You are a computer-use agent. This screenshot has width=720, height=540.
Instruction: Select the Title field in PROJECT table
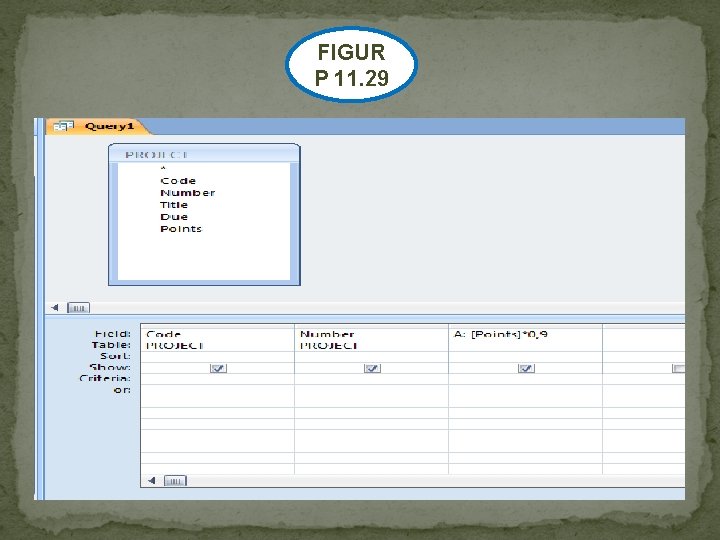tap(174, 205)
